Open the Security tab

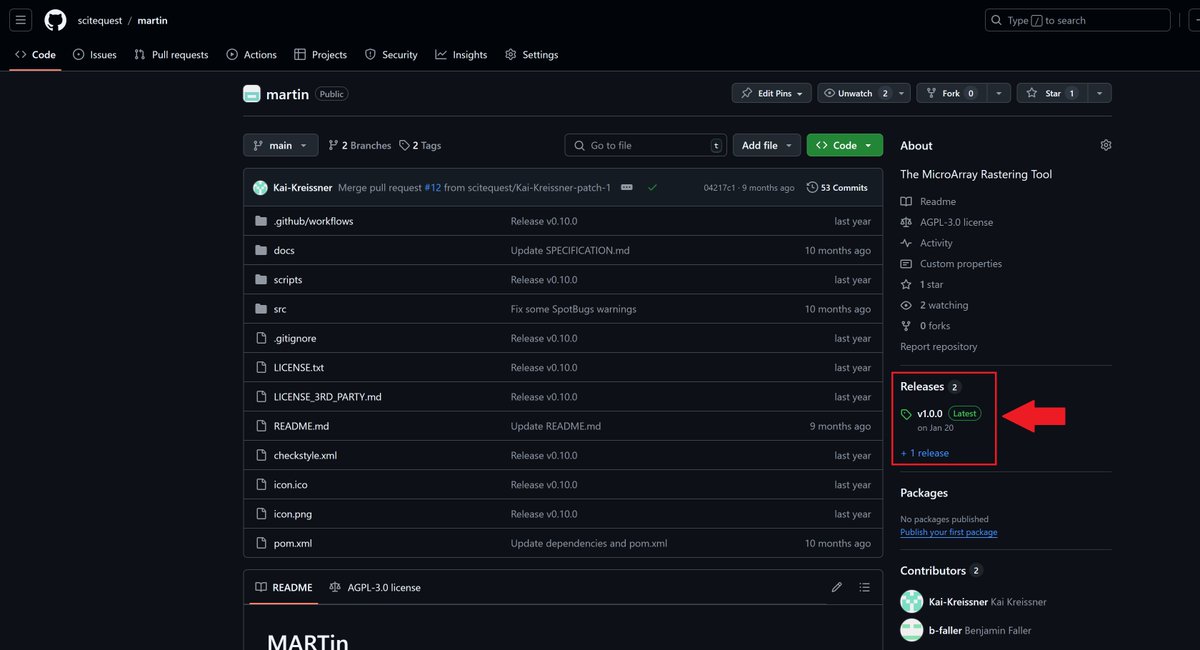(391, 55)
